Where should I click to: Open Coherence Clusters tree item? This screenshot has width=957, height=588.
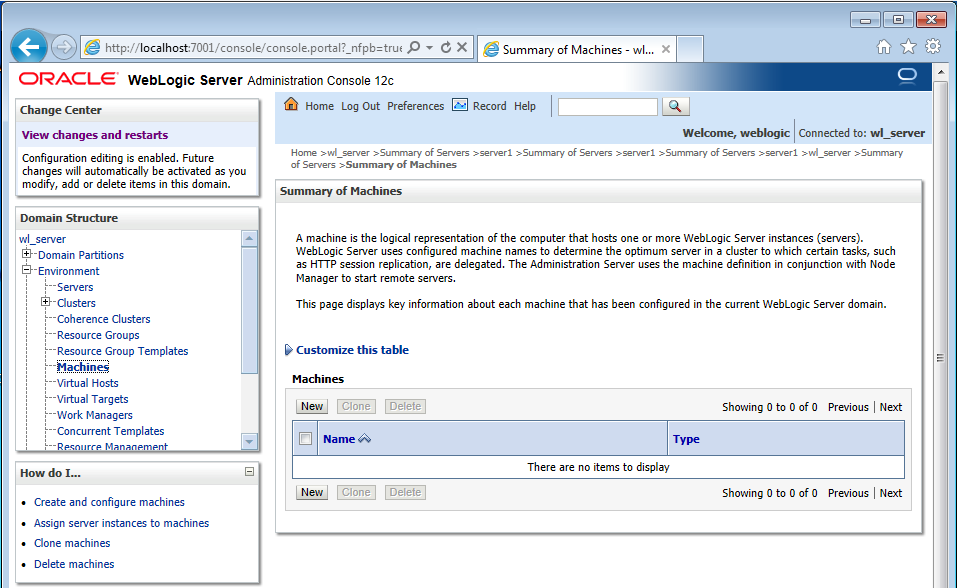(103, 319)
